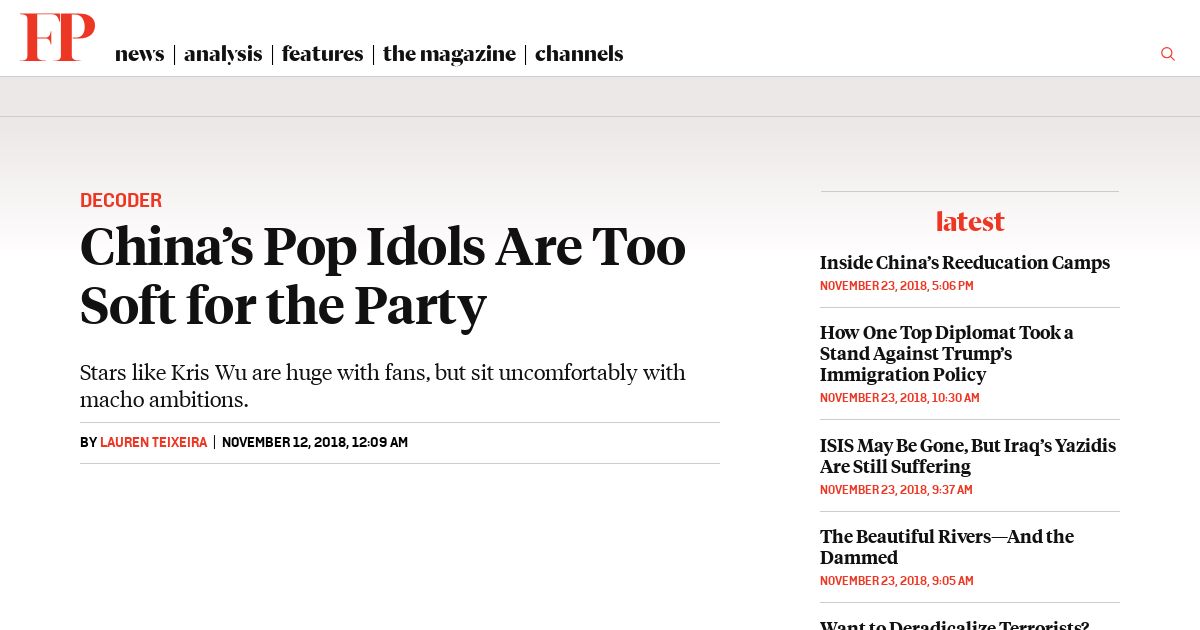Open author Lauren Teixeira's page
This screenshot has height=630, width=1200.
[154, 442]
